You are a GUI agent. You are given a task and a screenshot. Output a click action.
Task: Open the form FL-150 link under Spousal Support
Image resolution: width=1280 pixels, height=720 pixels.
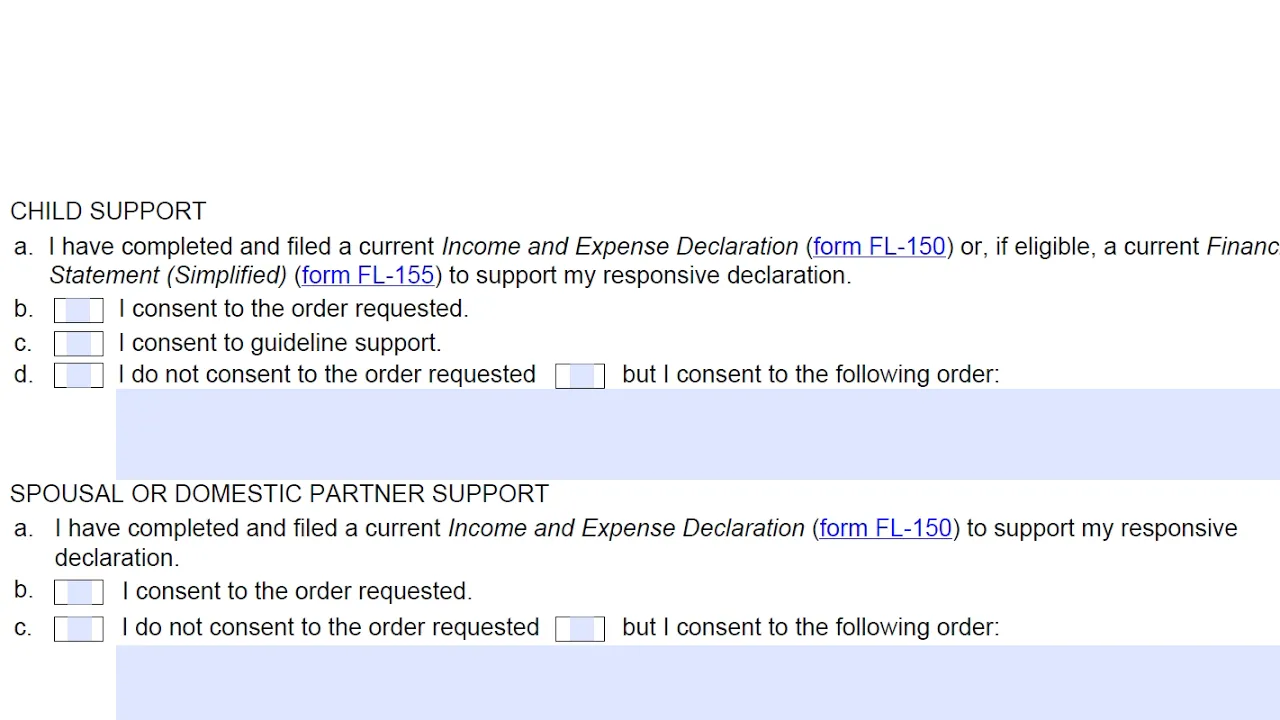point(885,528)
